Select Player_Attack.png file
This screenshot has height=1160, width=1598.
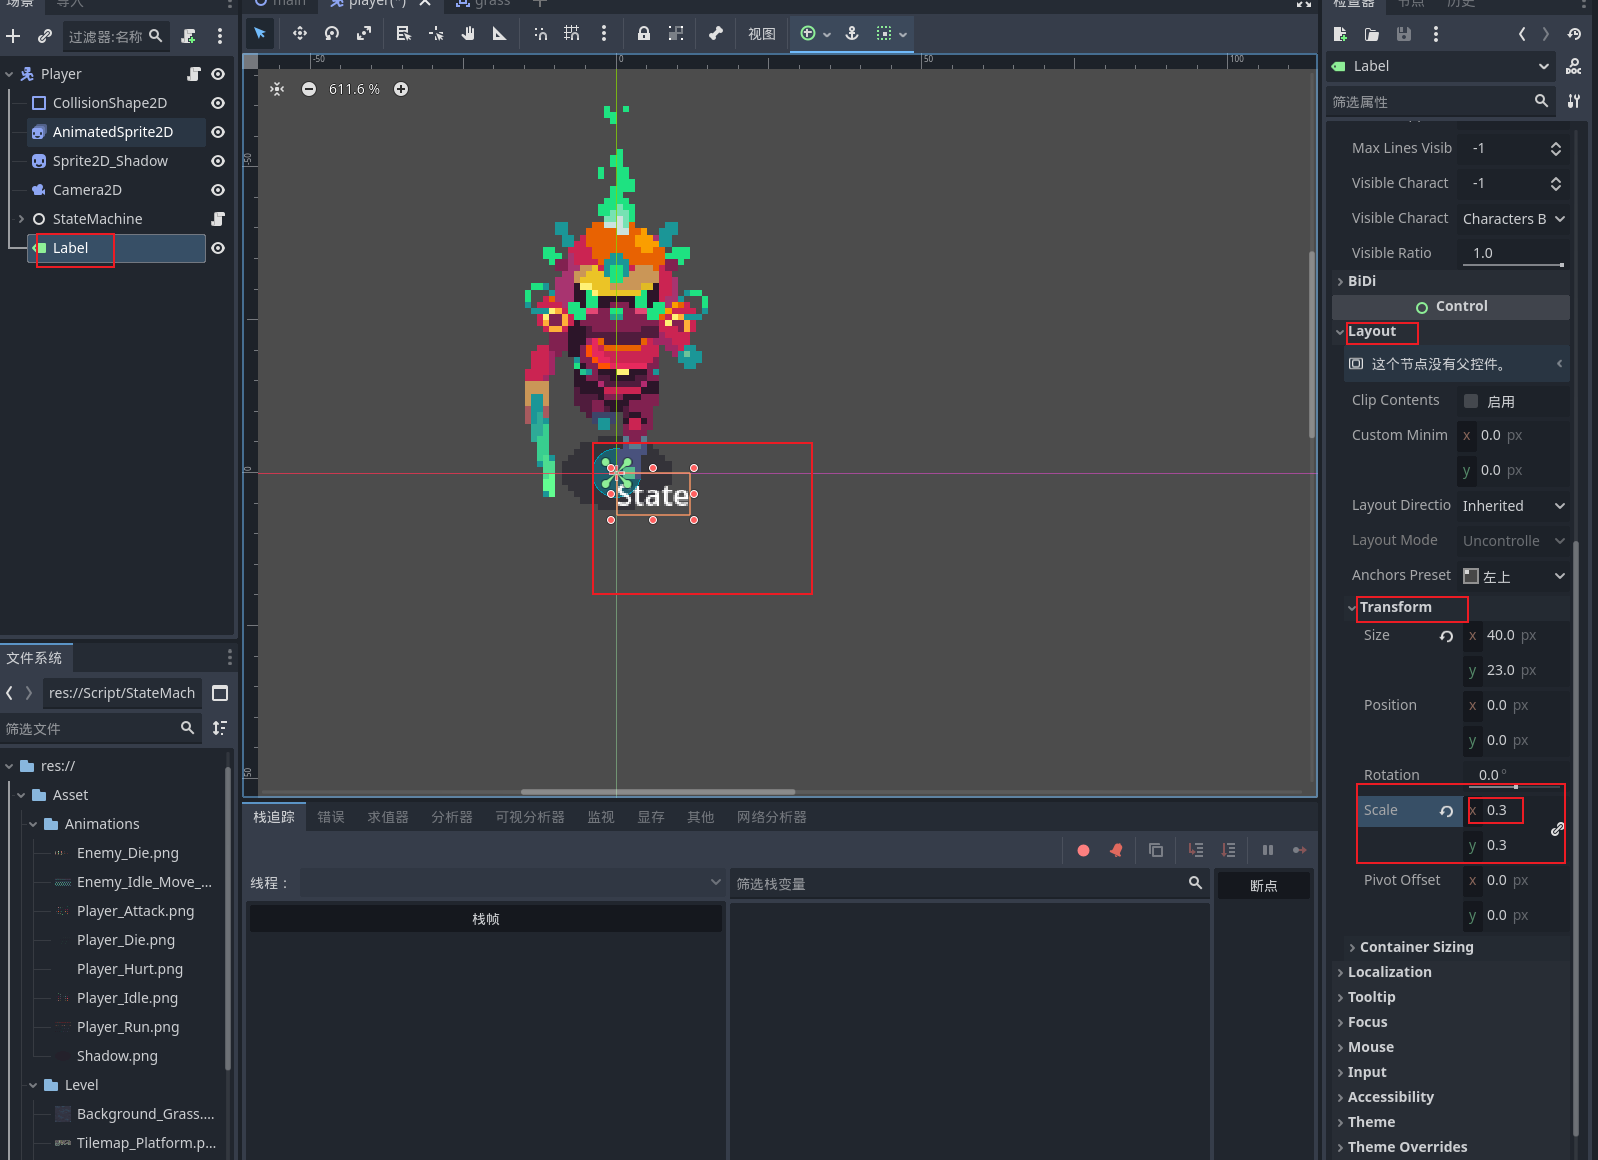coord(135,911)
